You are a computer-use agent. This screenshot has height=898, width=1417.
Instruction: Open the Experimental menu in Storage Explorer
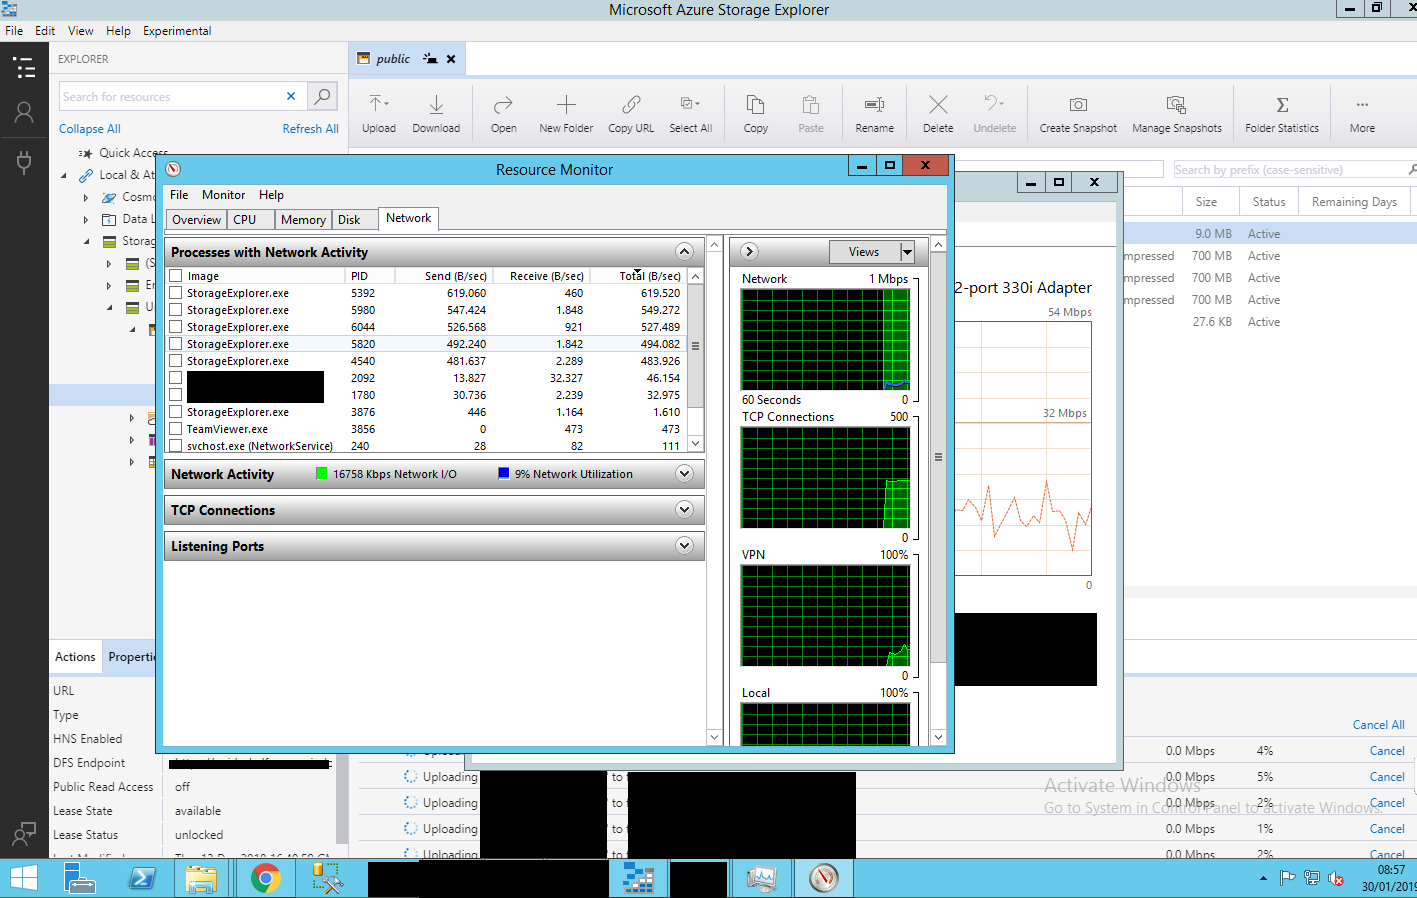[x=176, y=30]
